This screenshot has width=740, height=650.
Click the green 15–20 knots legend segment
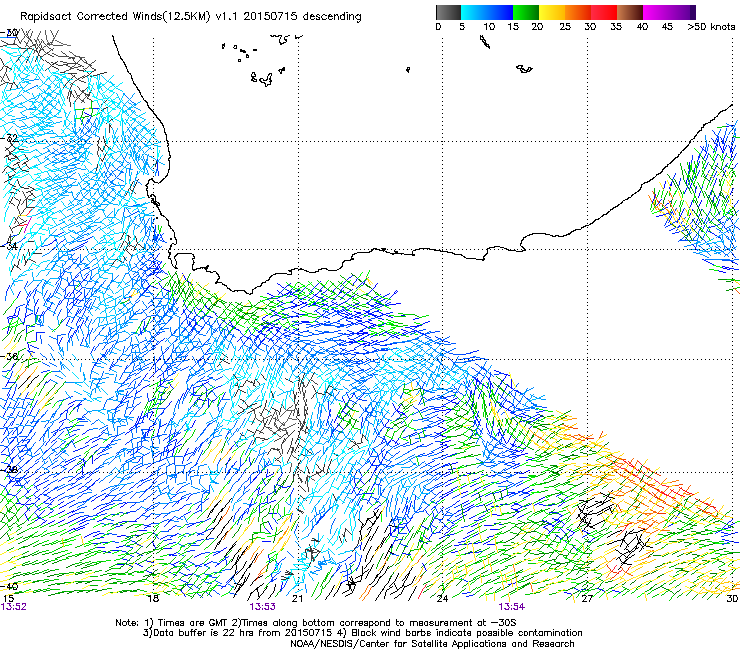pos(526,12)
